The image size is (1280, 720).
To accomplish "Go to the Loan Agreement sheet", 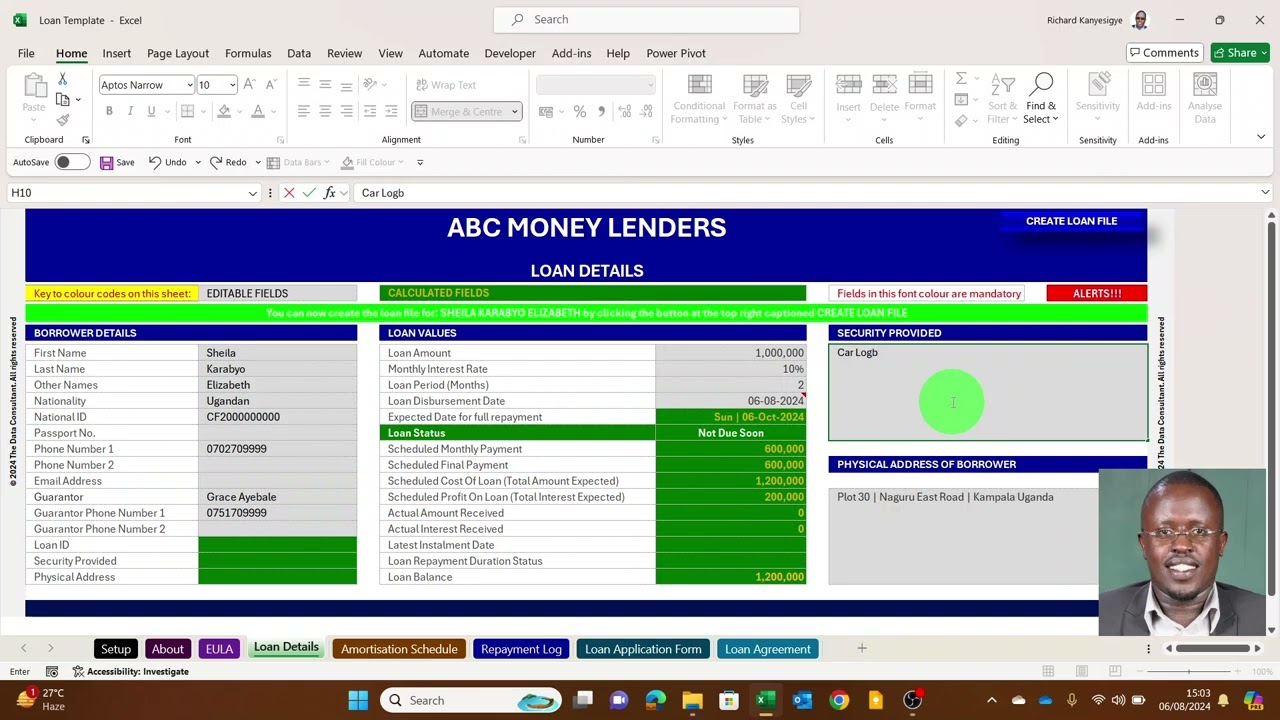I will click(768, 649).
